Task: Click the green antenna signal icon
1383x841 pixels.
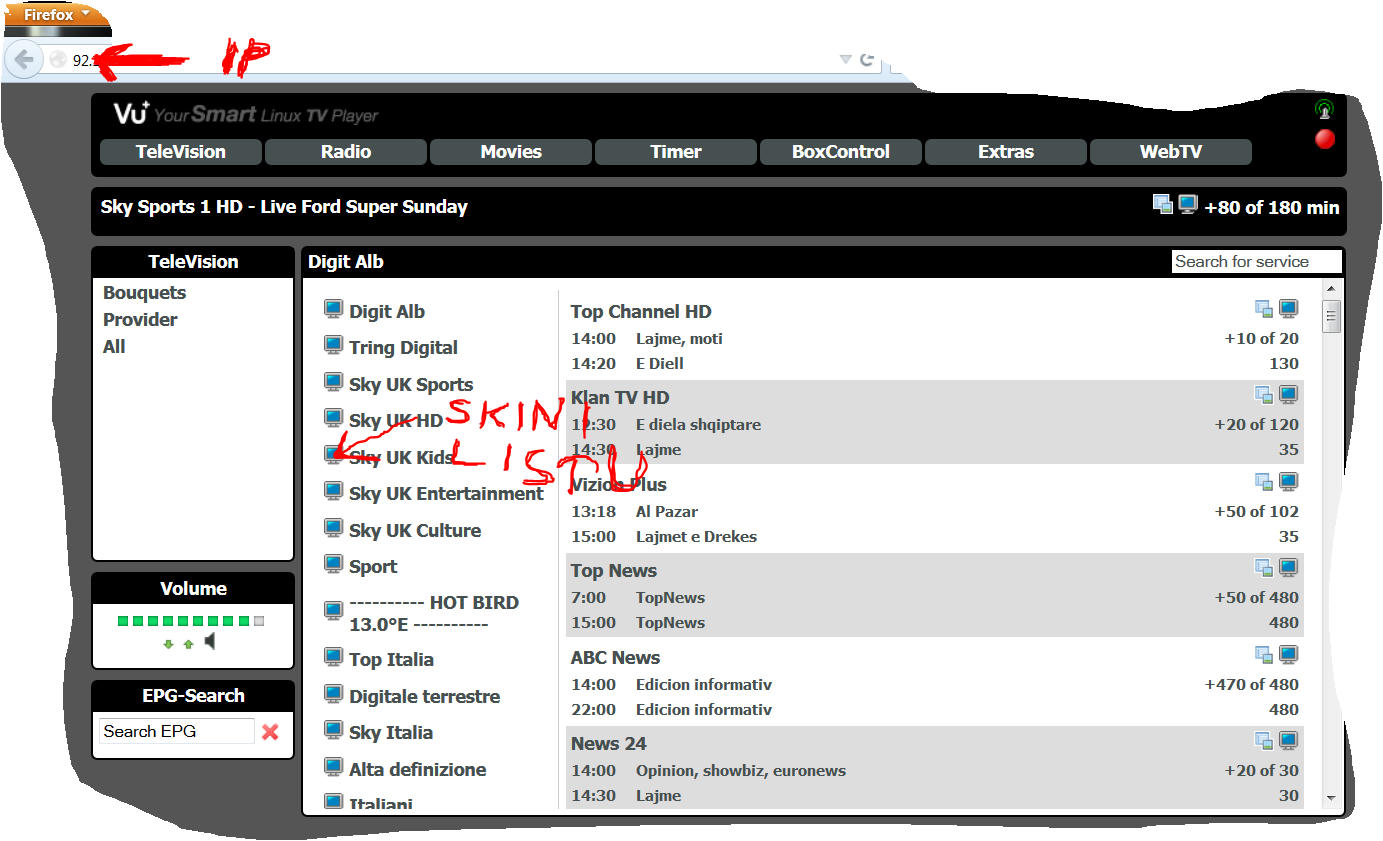Action: (1324, 110)
